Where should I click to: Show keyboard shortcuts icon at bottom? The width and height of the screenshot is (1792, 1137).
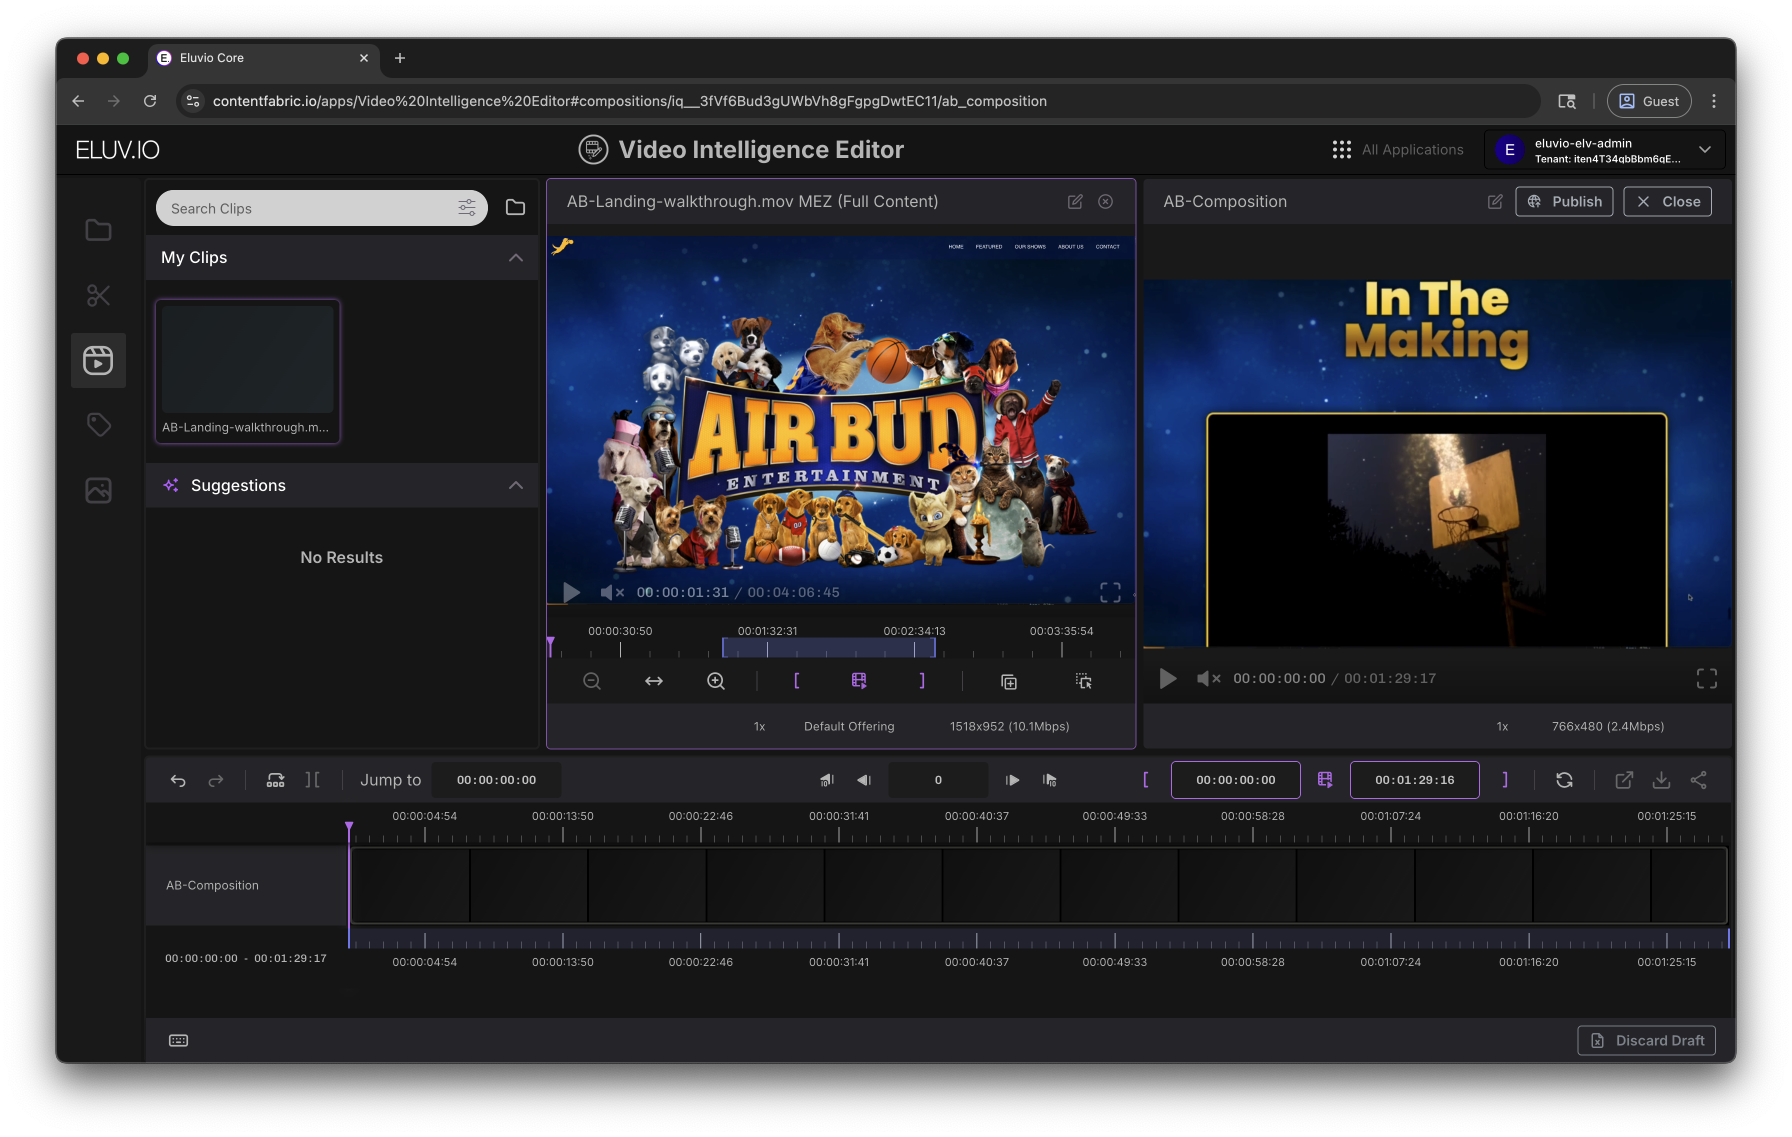point(179,1041)
